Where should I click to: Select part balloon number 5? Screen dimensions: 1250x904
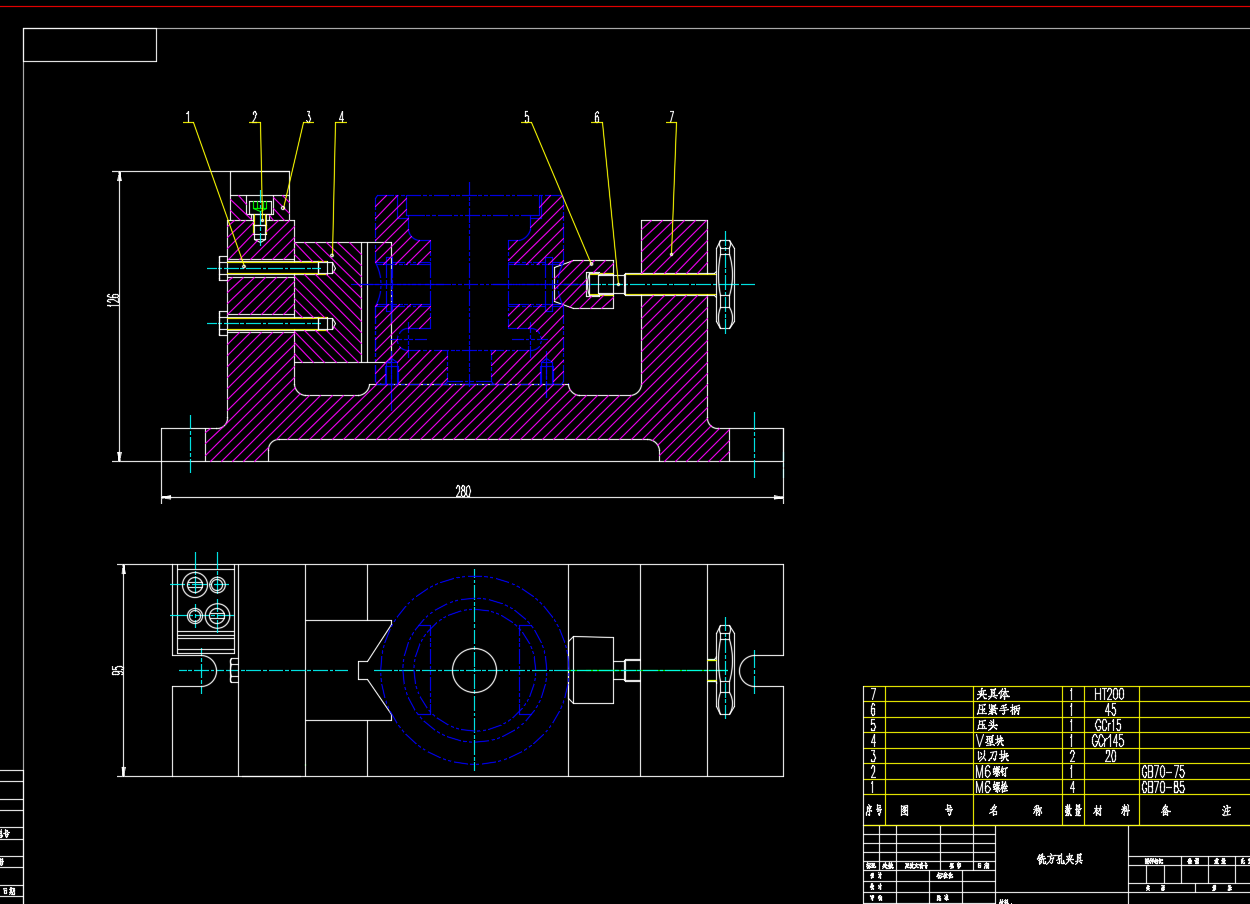tap(527, 117)
